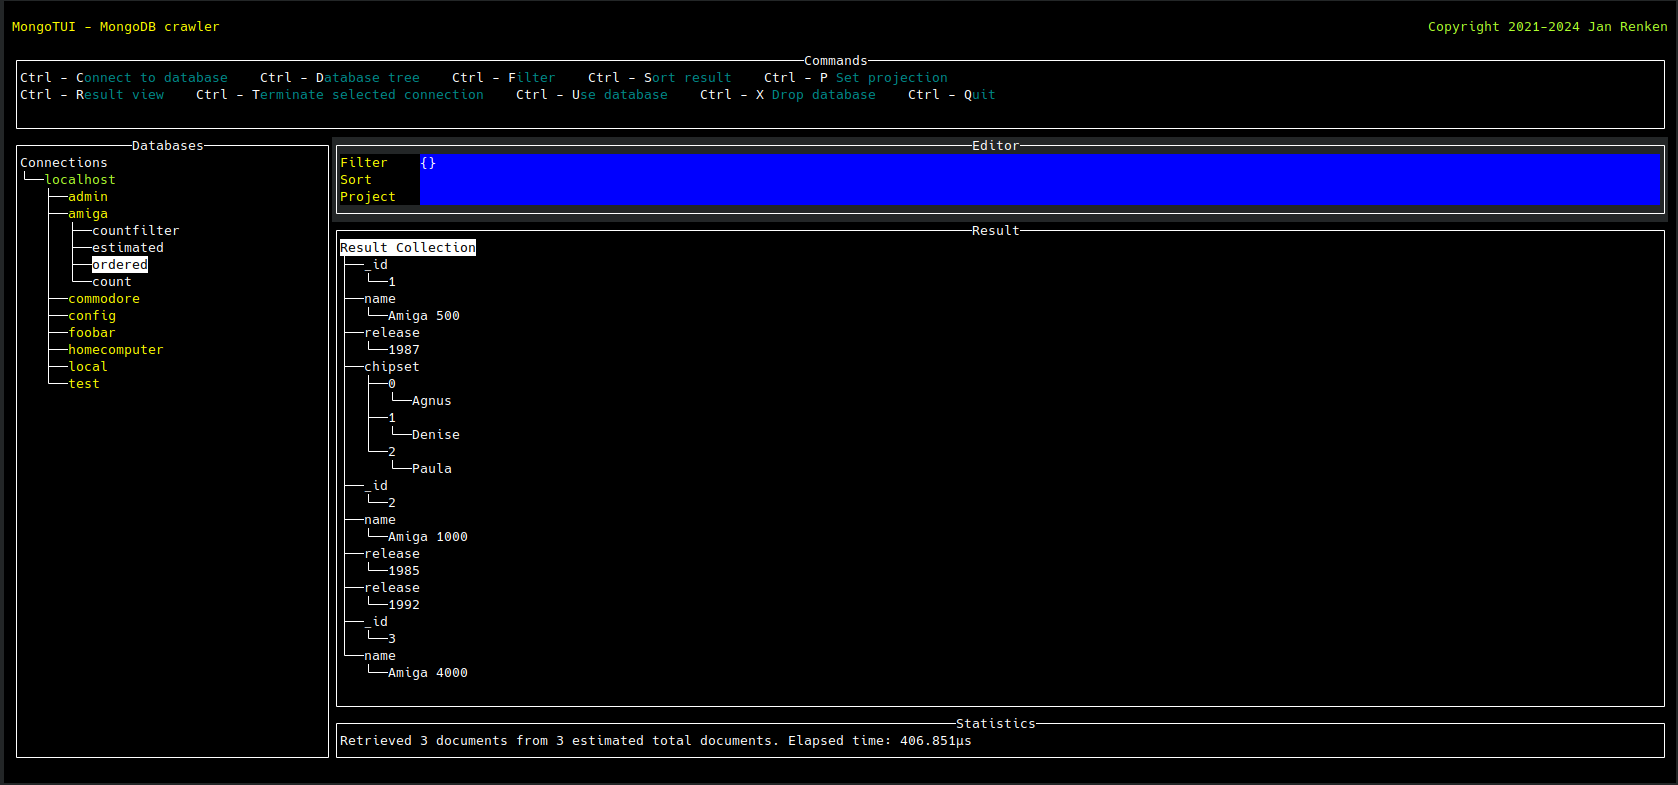Expand the config database

coord(92,316)
